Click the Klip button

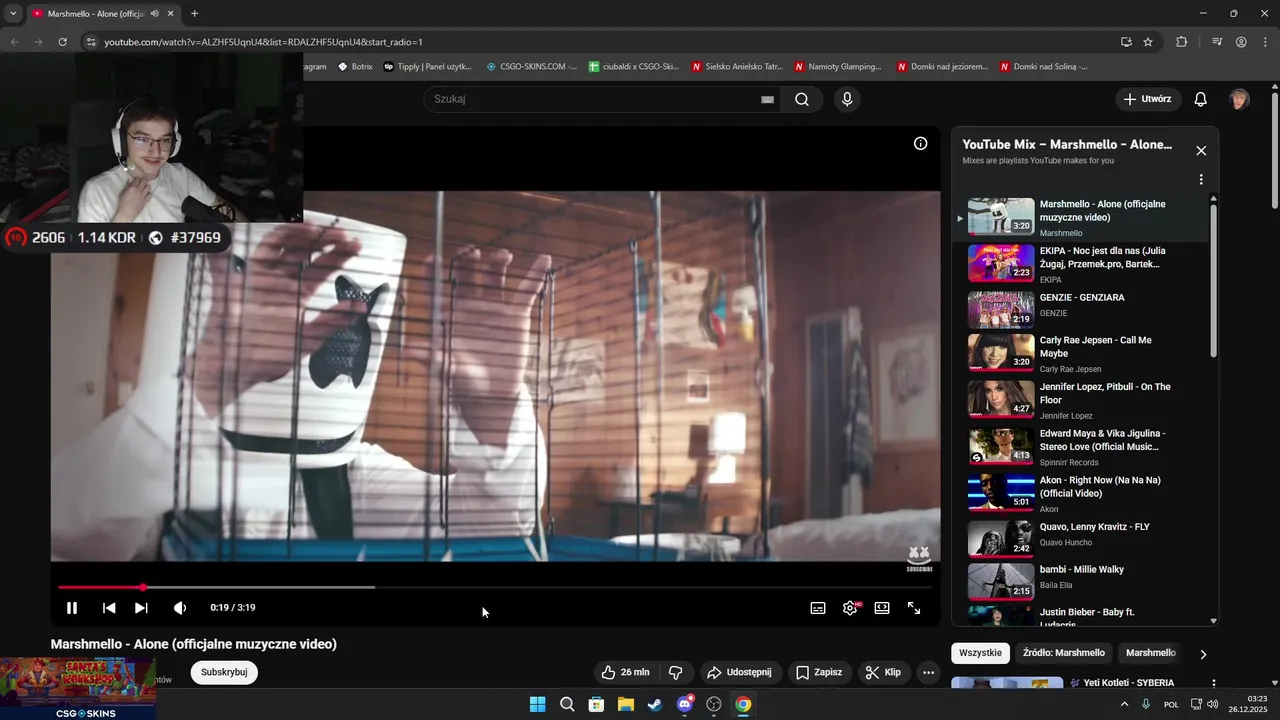tap(884, 672)
